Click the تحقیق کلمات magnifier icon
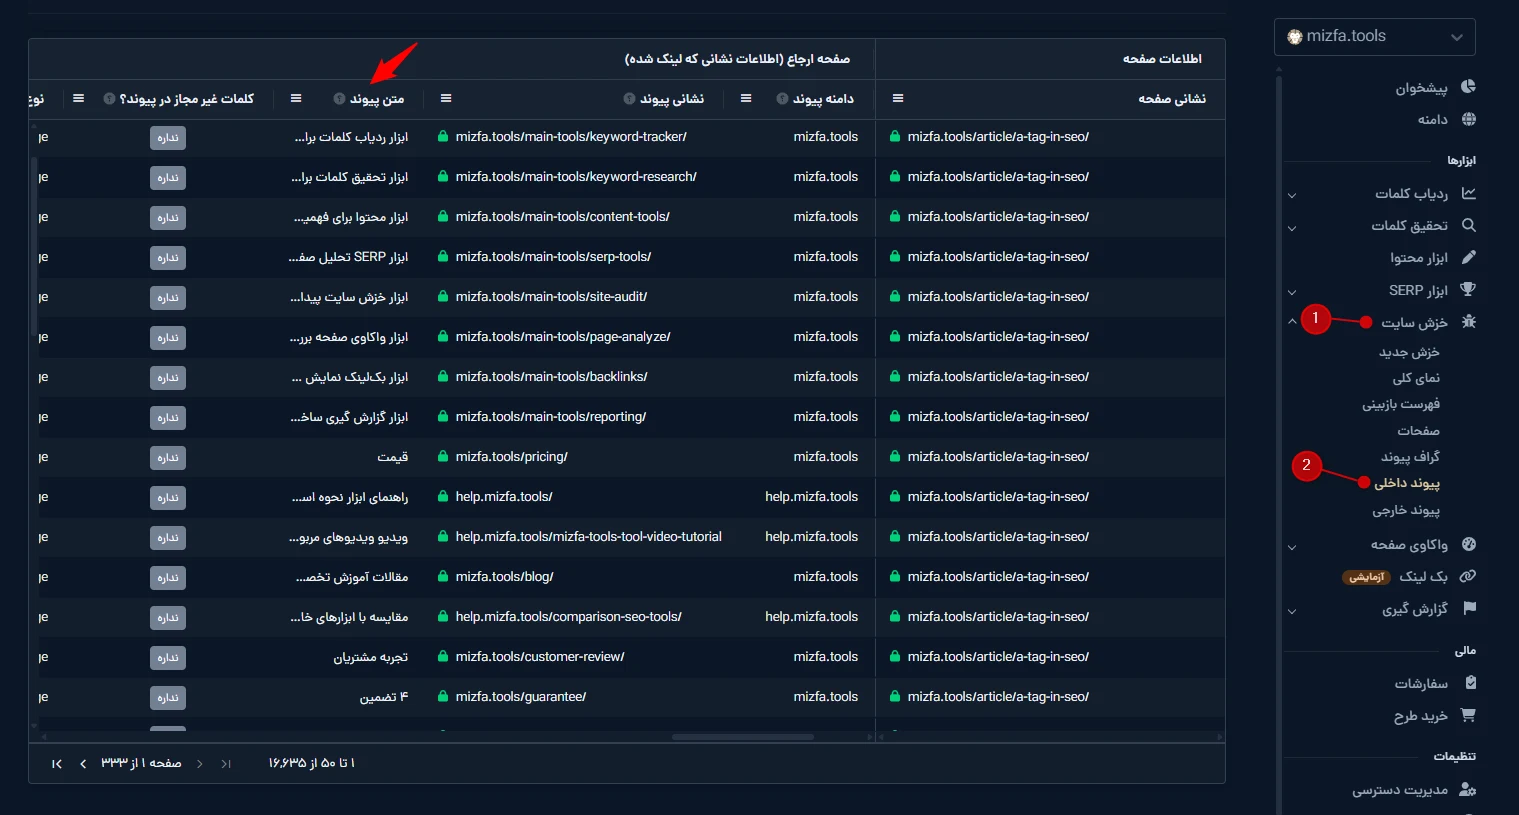 point(1468,225)
